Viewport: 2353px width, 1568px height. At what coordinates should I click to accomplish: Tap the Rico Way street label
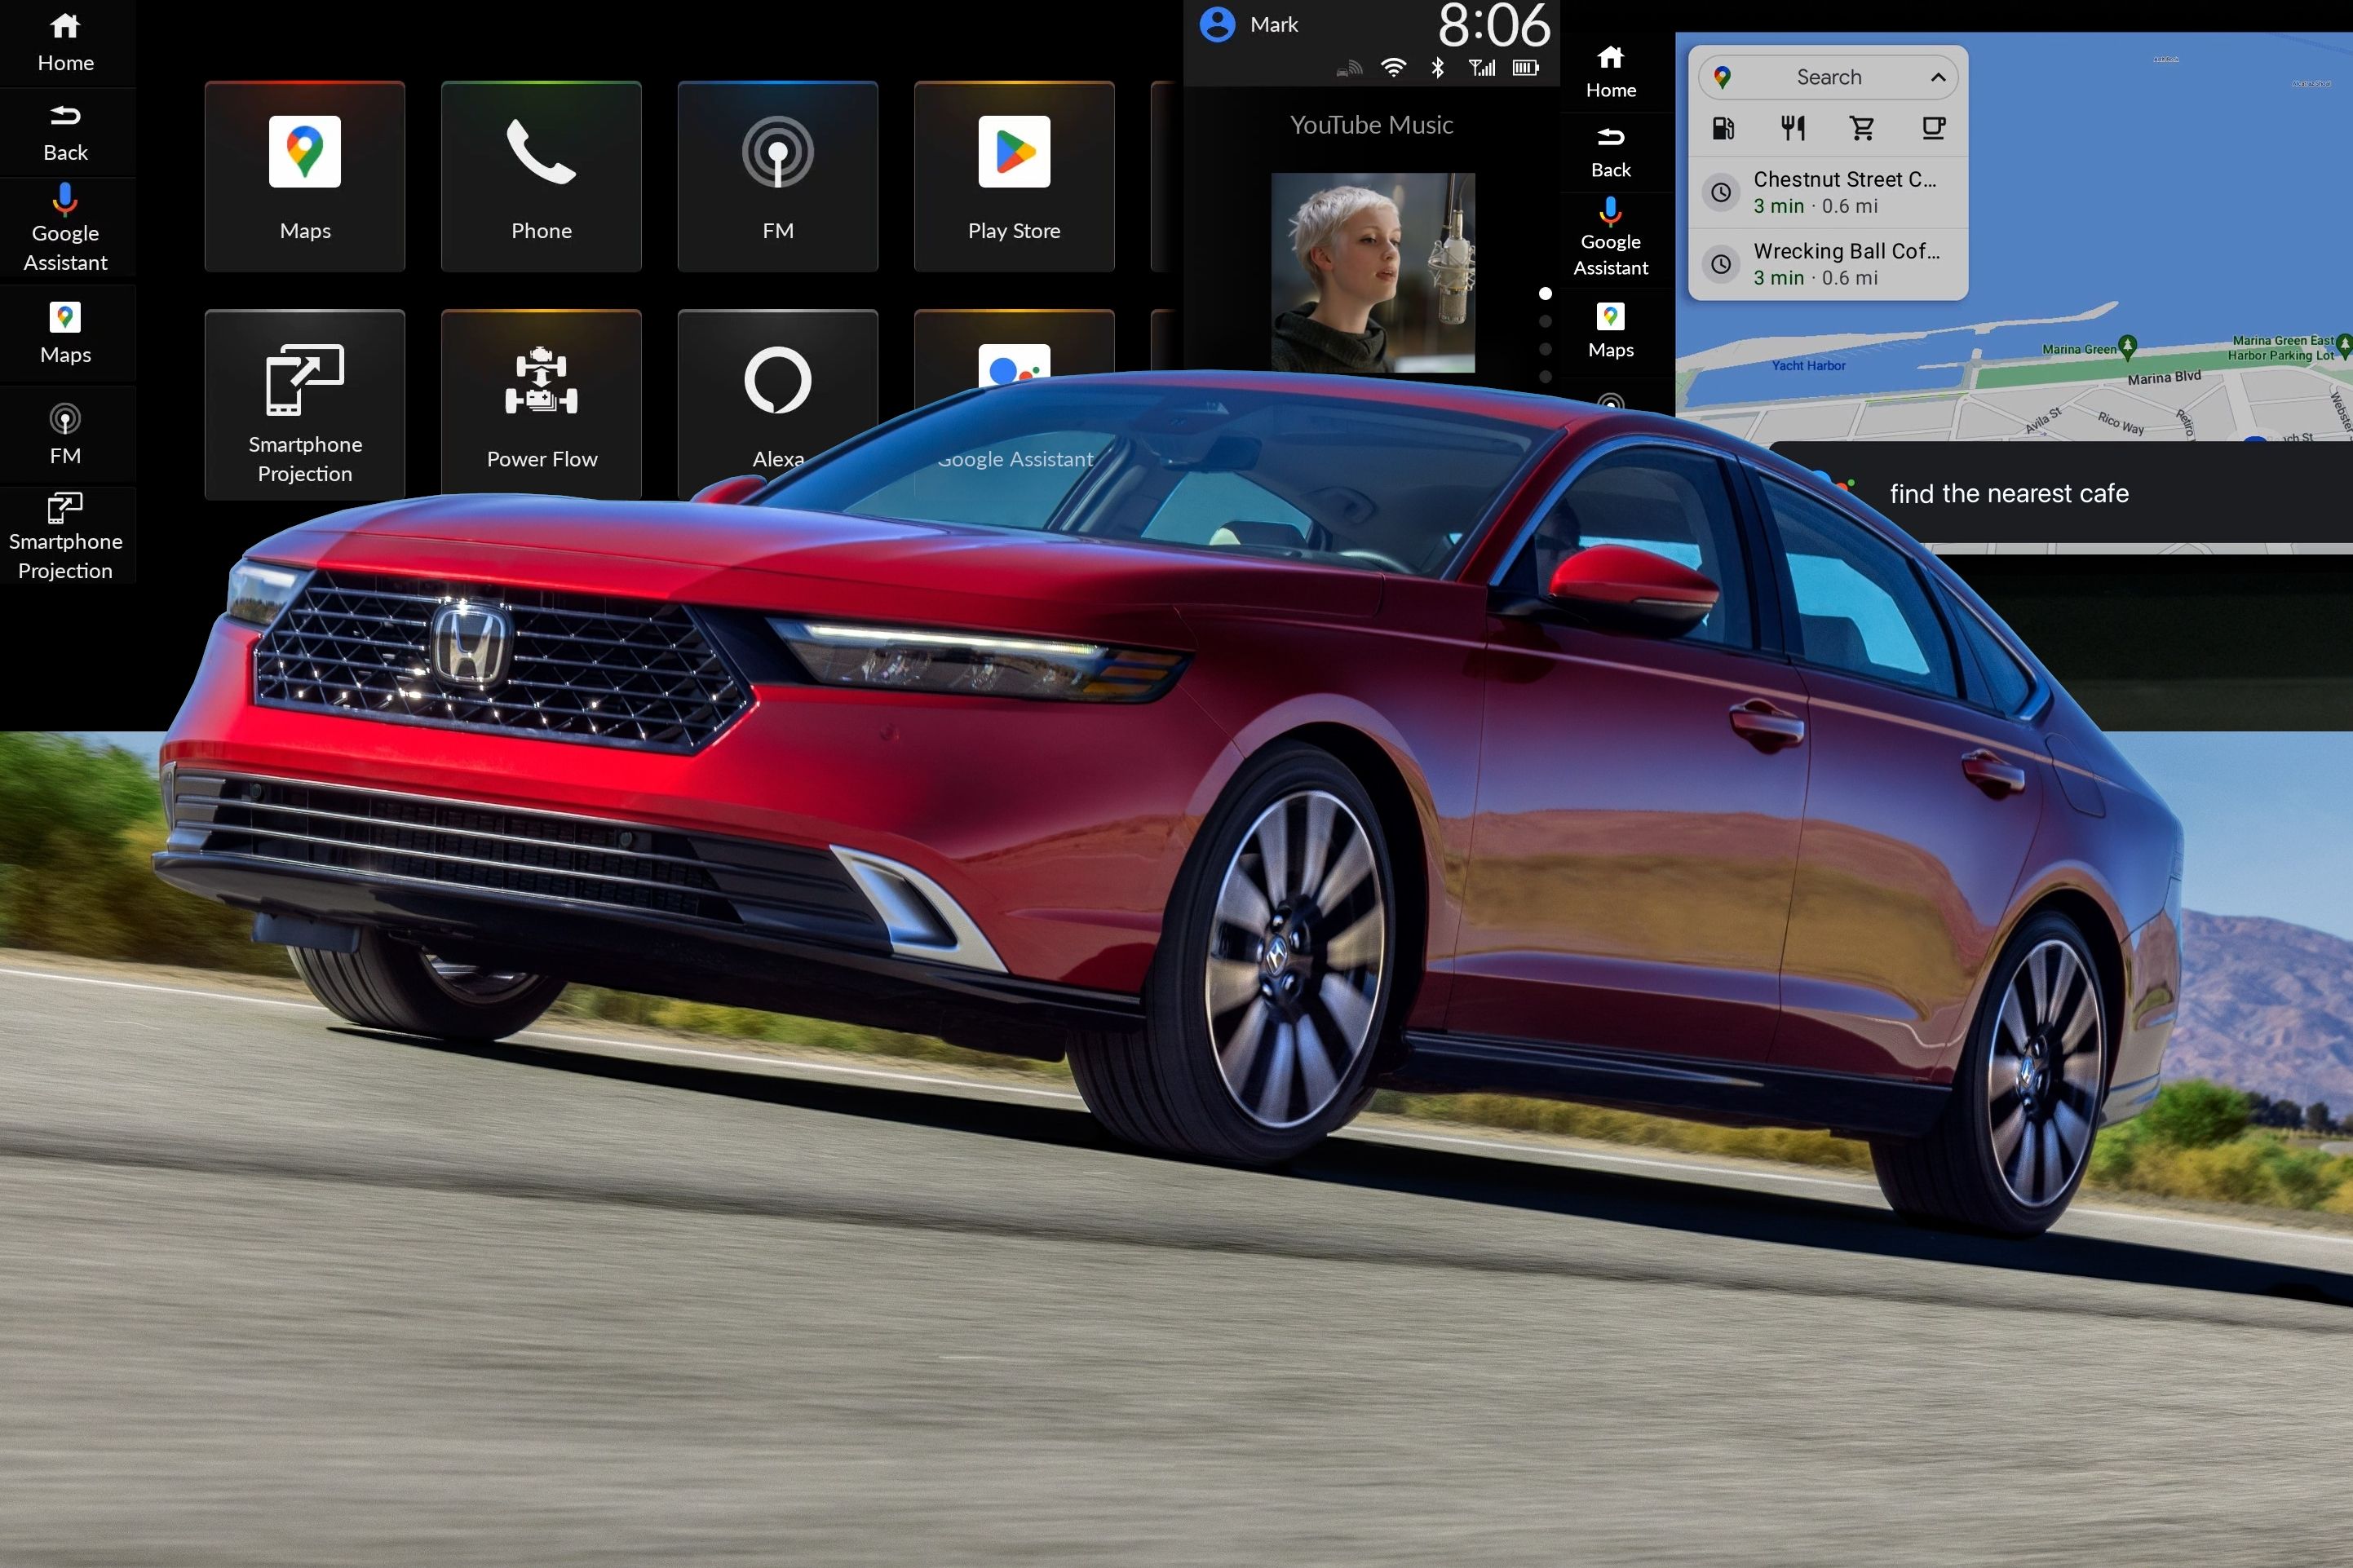[2121, 423]
